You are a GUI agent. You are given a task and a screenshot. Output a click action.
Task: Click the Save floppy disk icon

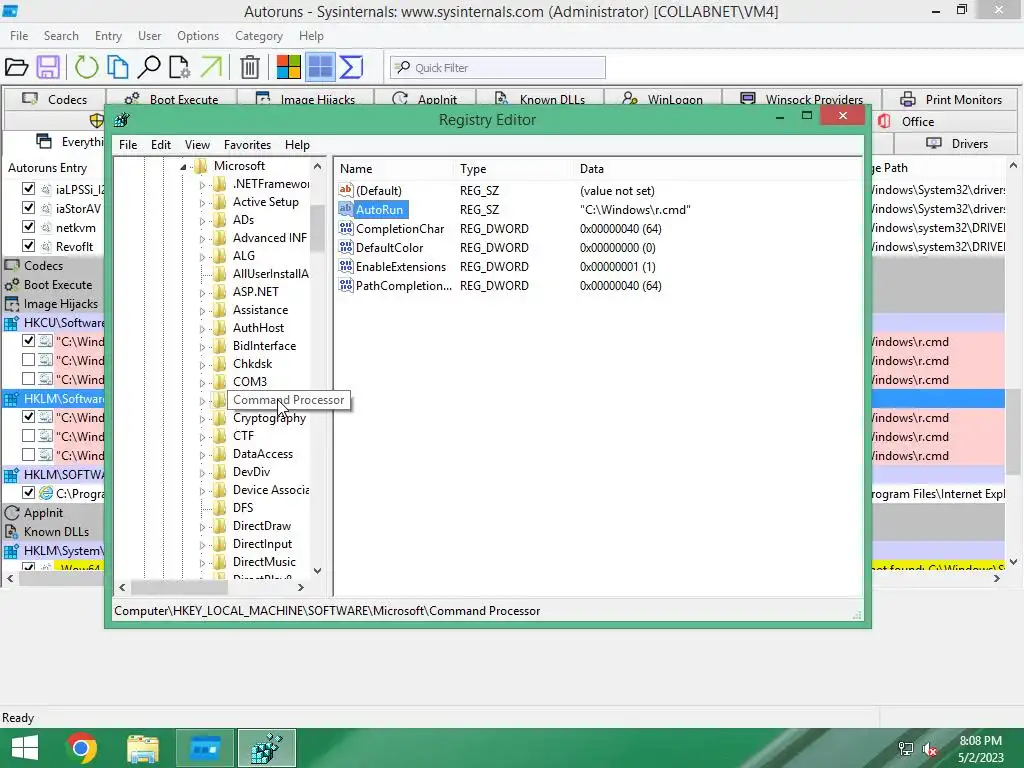point(48,67)
